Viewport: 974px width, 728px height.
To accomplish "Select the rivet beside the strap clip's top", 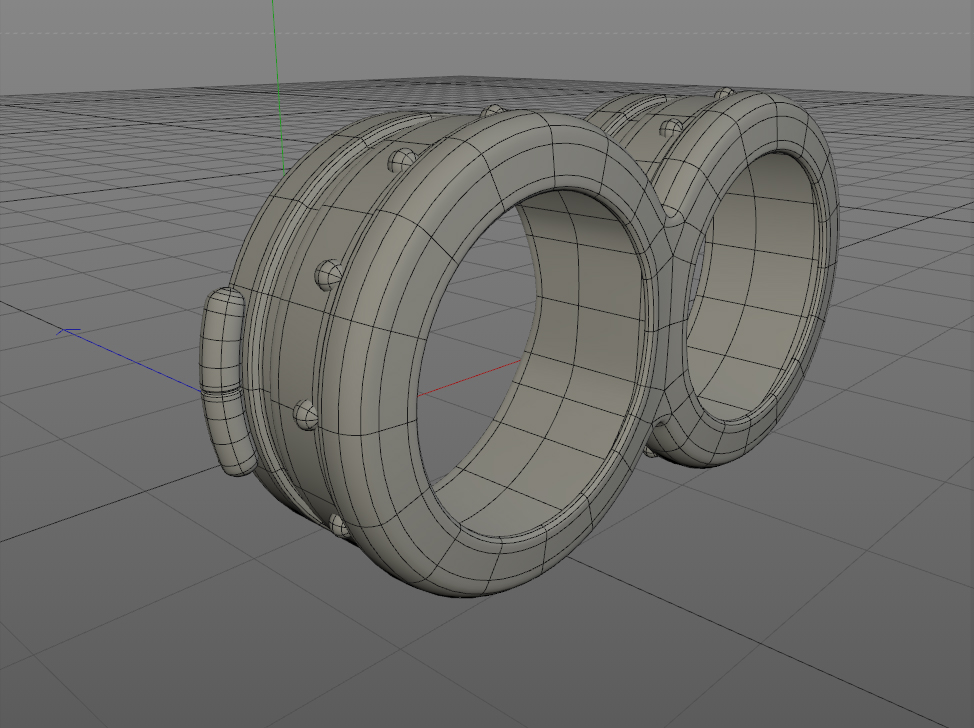I will (x=329, y=275).
